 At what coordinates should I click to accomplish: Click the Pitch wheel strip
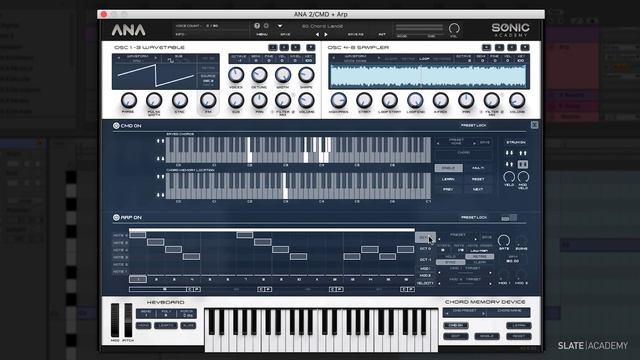pyautogui.click(x=128, y=320)
